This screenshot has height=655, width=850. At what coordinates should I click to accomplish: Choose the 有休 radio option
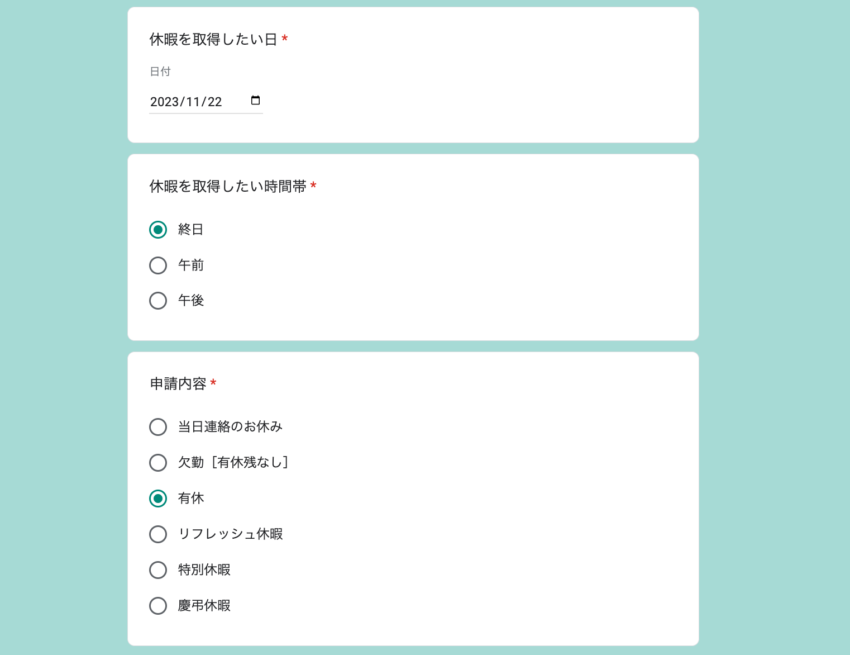pyautogui.click(x=158, y=498)
